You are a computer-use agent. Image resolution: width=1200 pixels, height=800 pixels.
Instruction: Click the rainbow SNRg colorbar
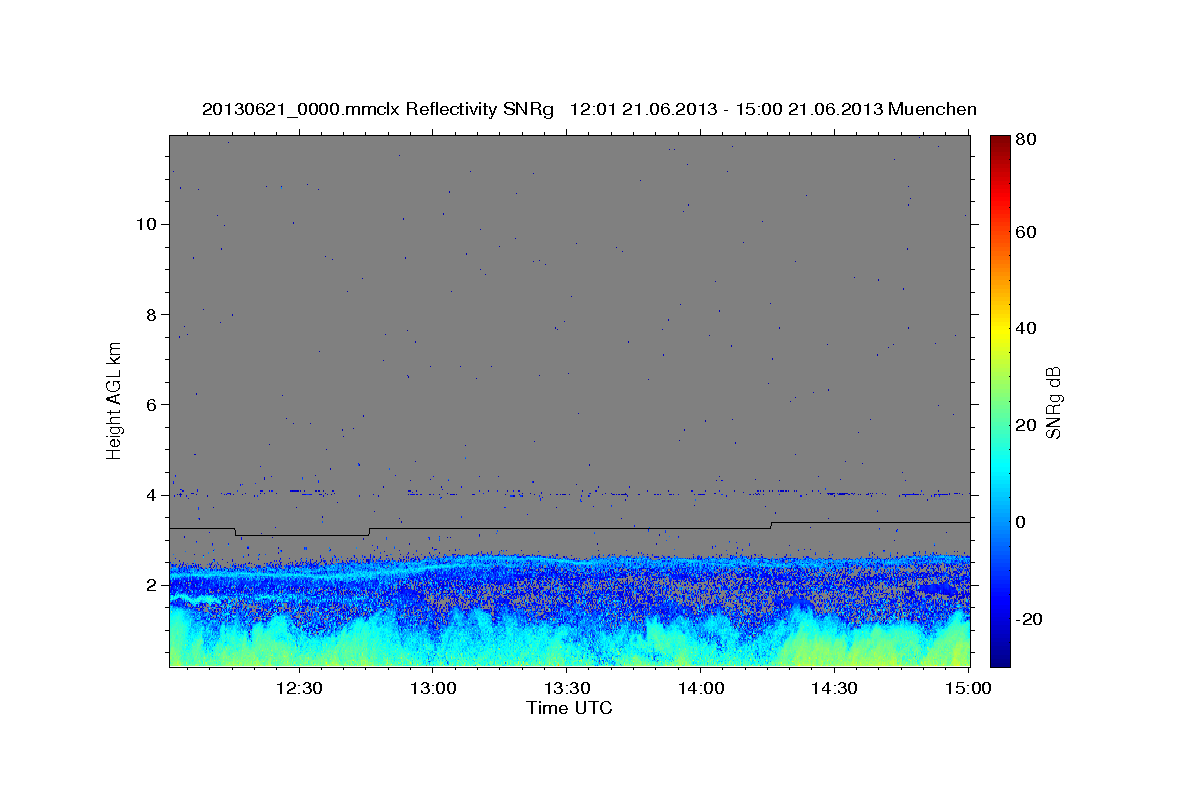pyautogui.click(x=1000, y=401)
